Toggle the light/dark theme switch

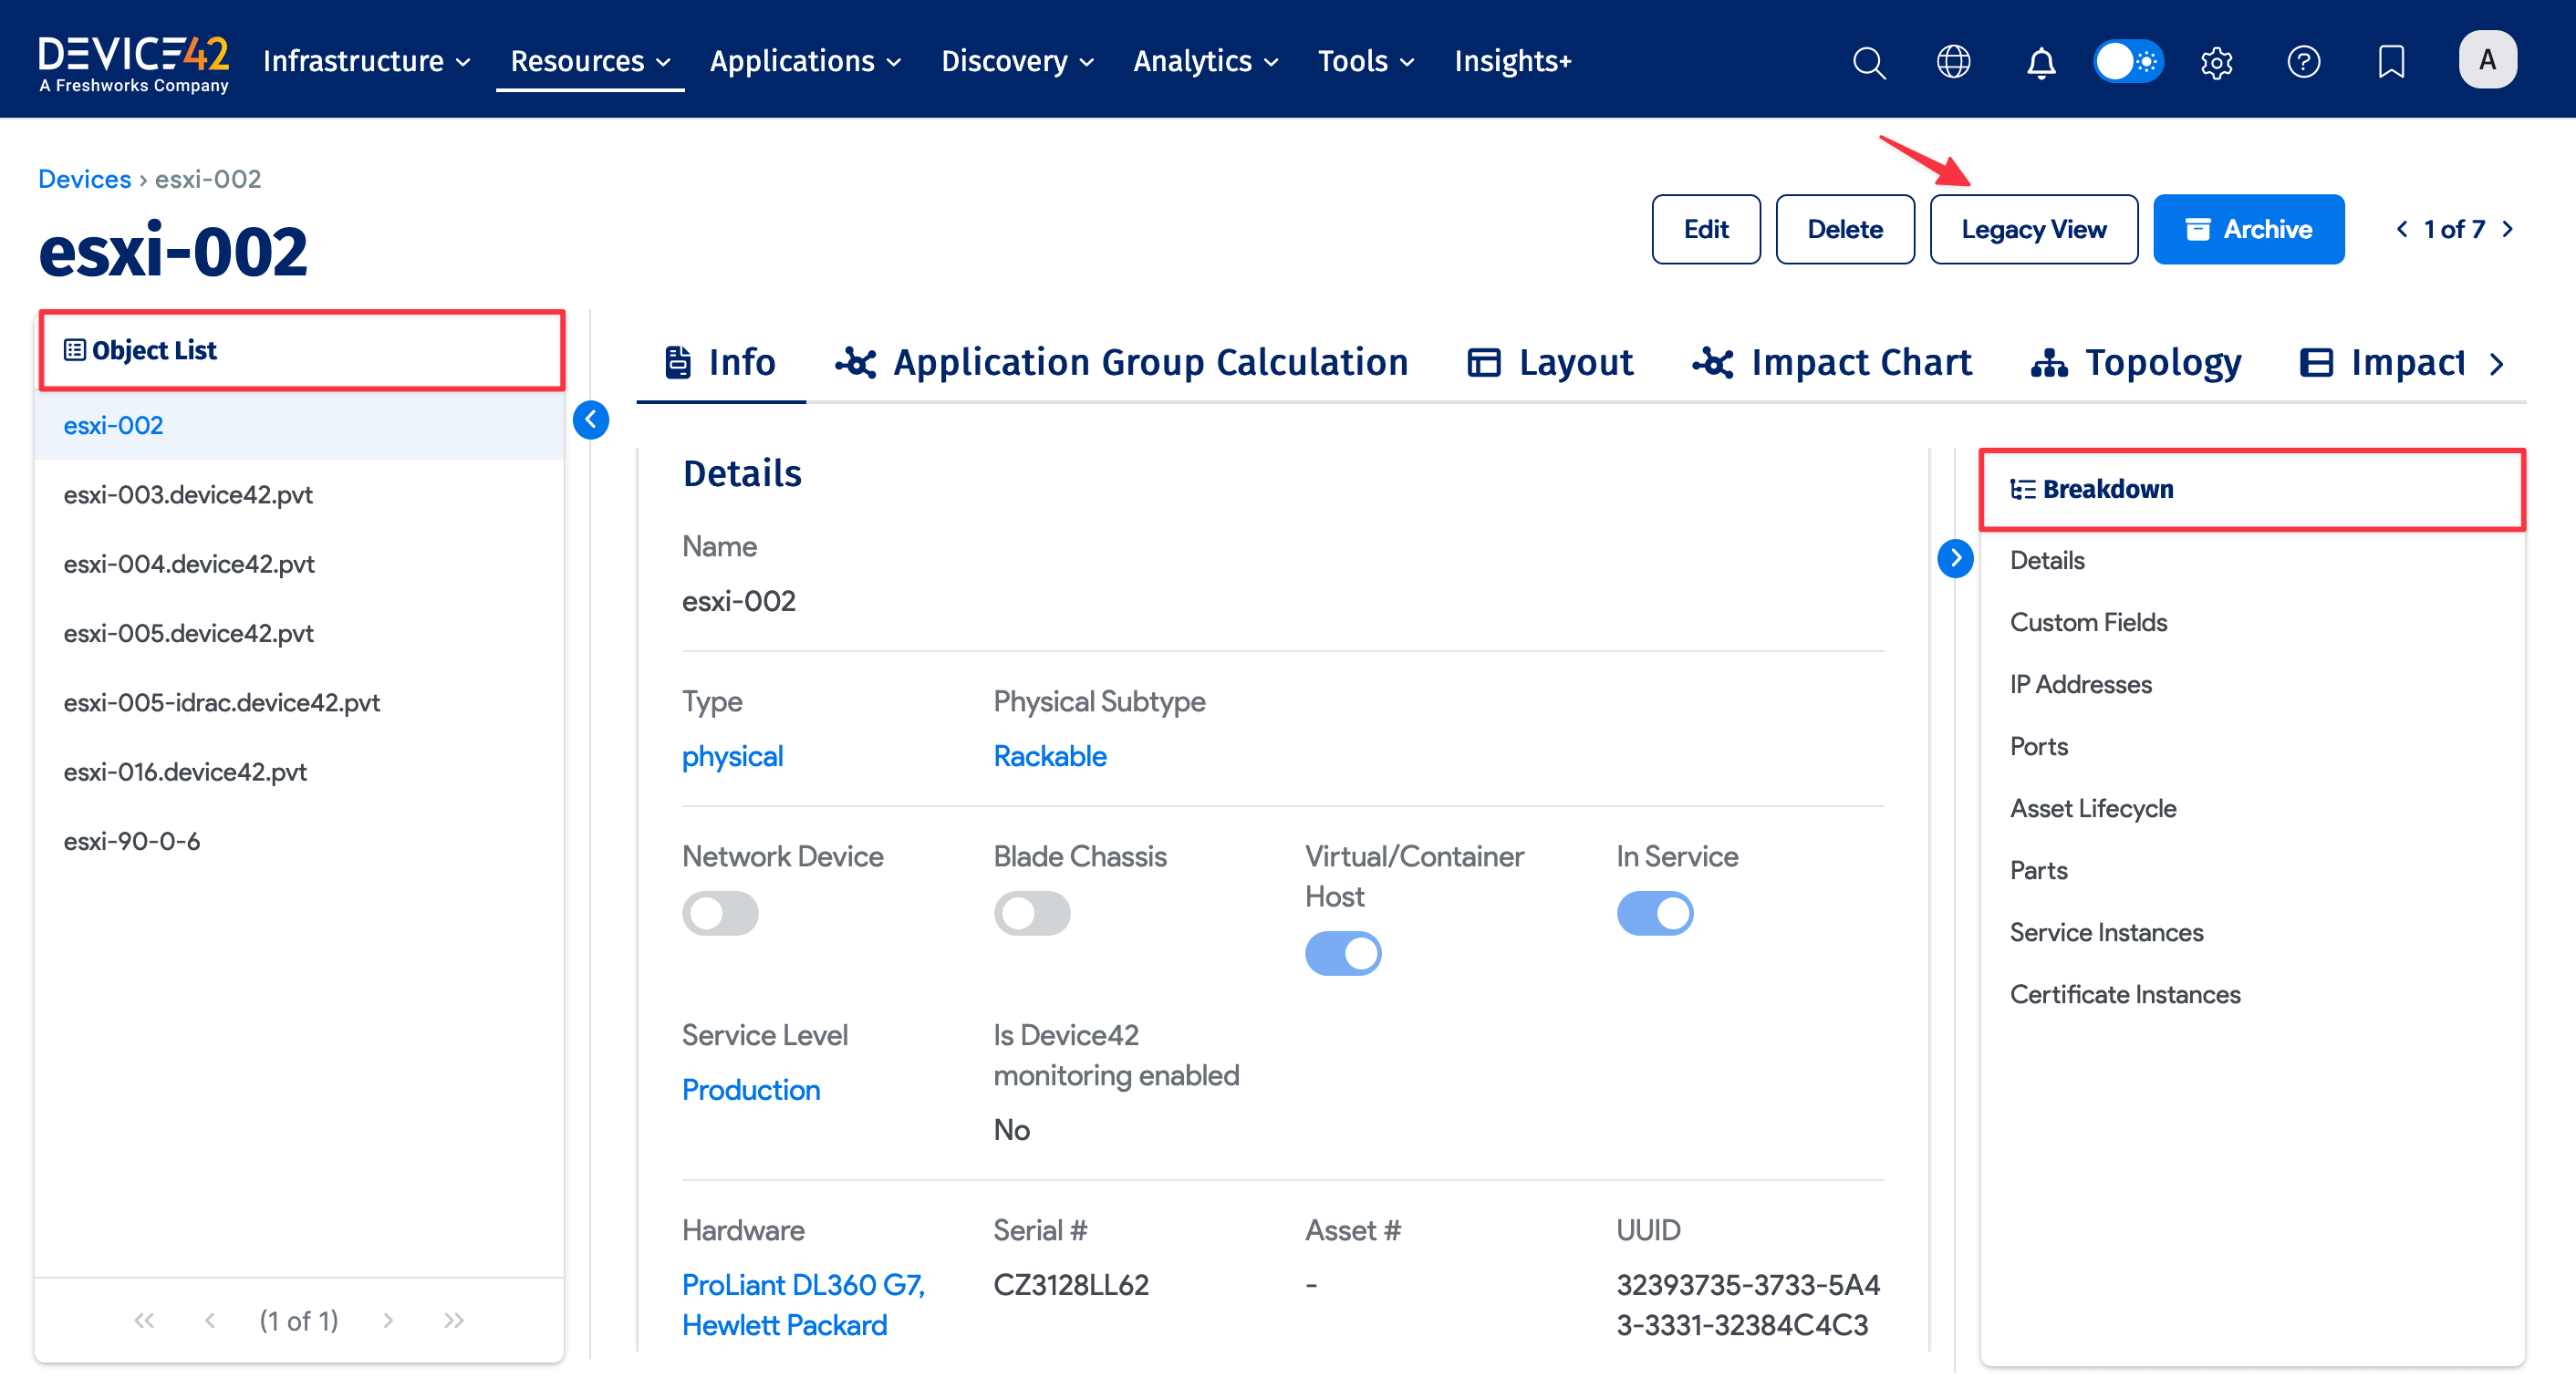(2128, 62)
